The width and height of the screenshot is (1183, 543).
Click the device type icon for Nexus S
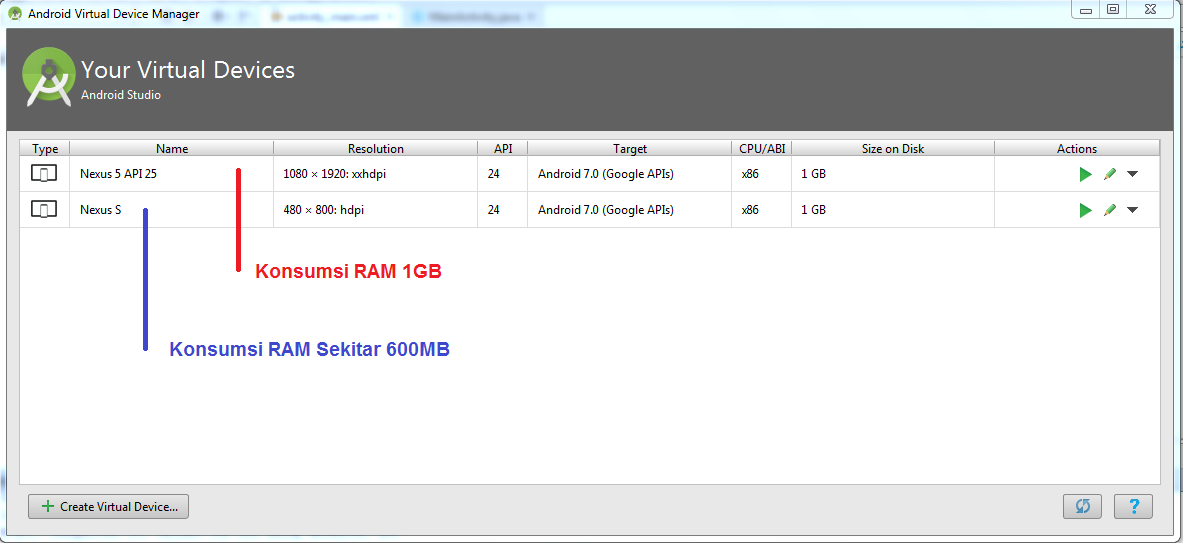click(44, 210)
